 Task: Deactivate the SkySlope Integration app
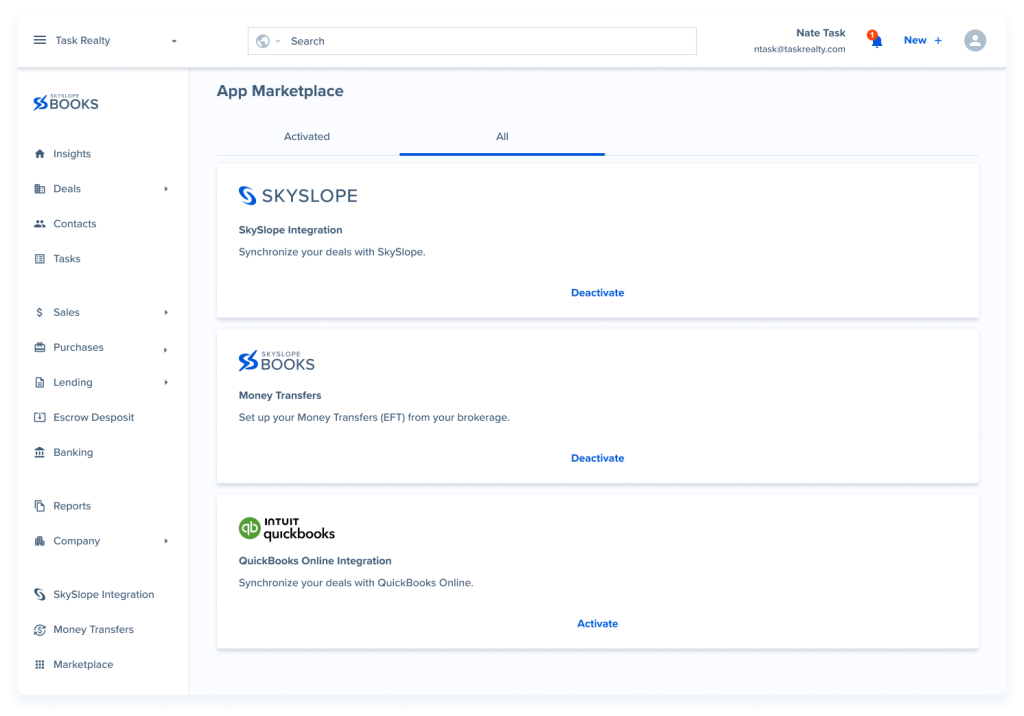597,293
